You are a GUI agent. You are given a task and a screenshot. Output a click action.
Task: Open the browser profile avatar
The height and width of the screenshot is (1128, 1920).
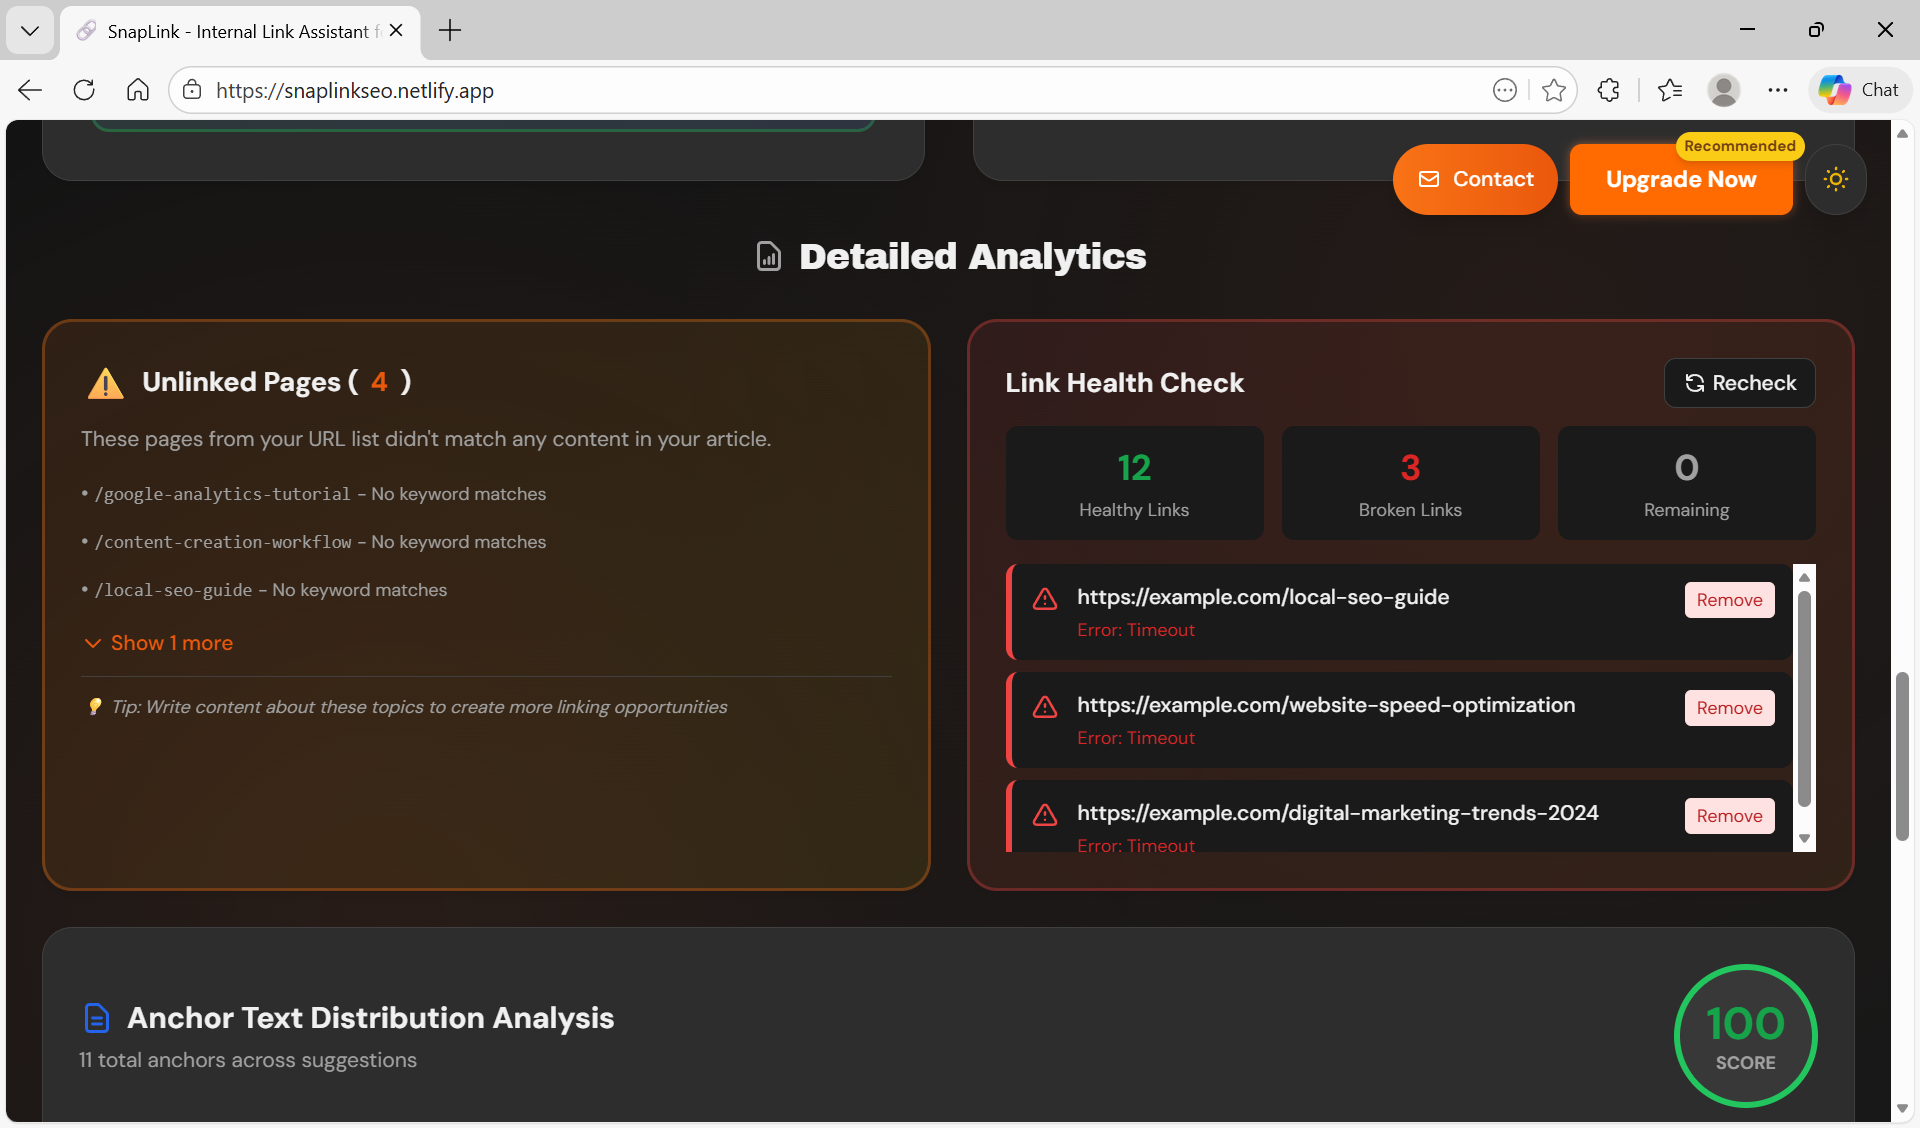[x=1724, y=90]
